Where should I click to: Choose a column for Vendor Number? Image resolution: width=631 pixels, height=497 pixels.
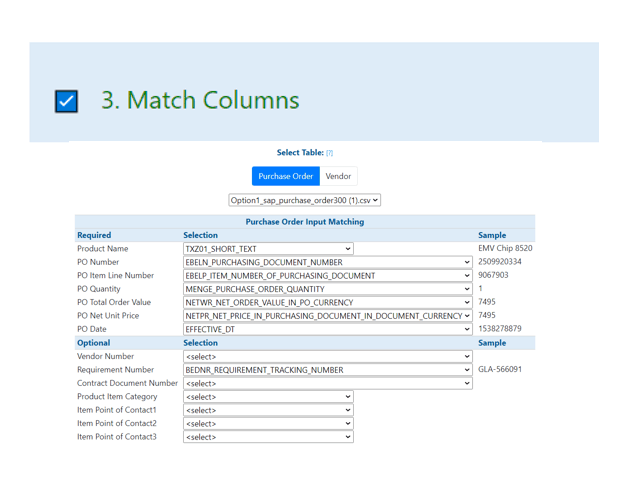point(328,357)
